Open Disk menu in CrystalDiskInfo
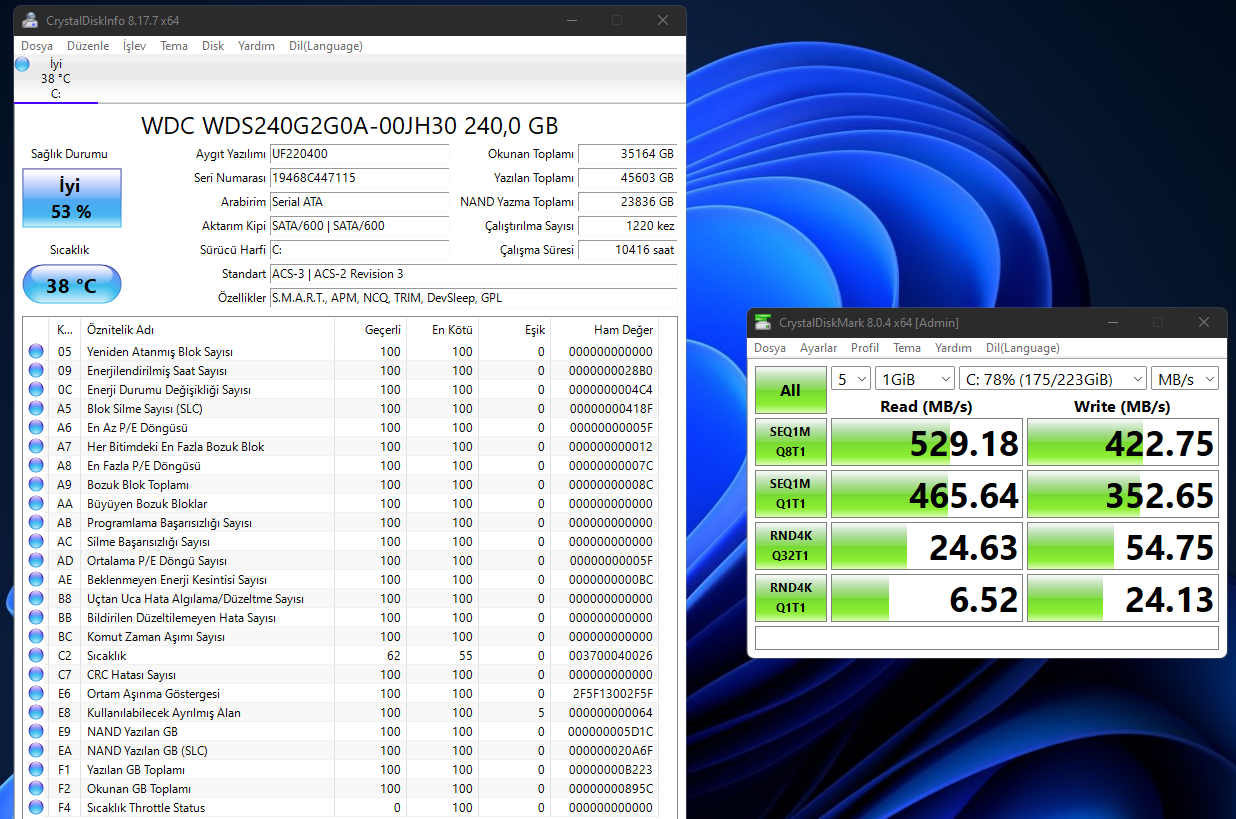Screen dimensions: 1236x819 (213, 46)
